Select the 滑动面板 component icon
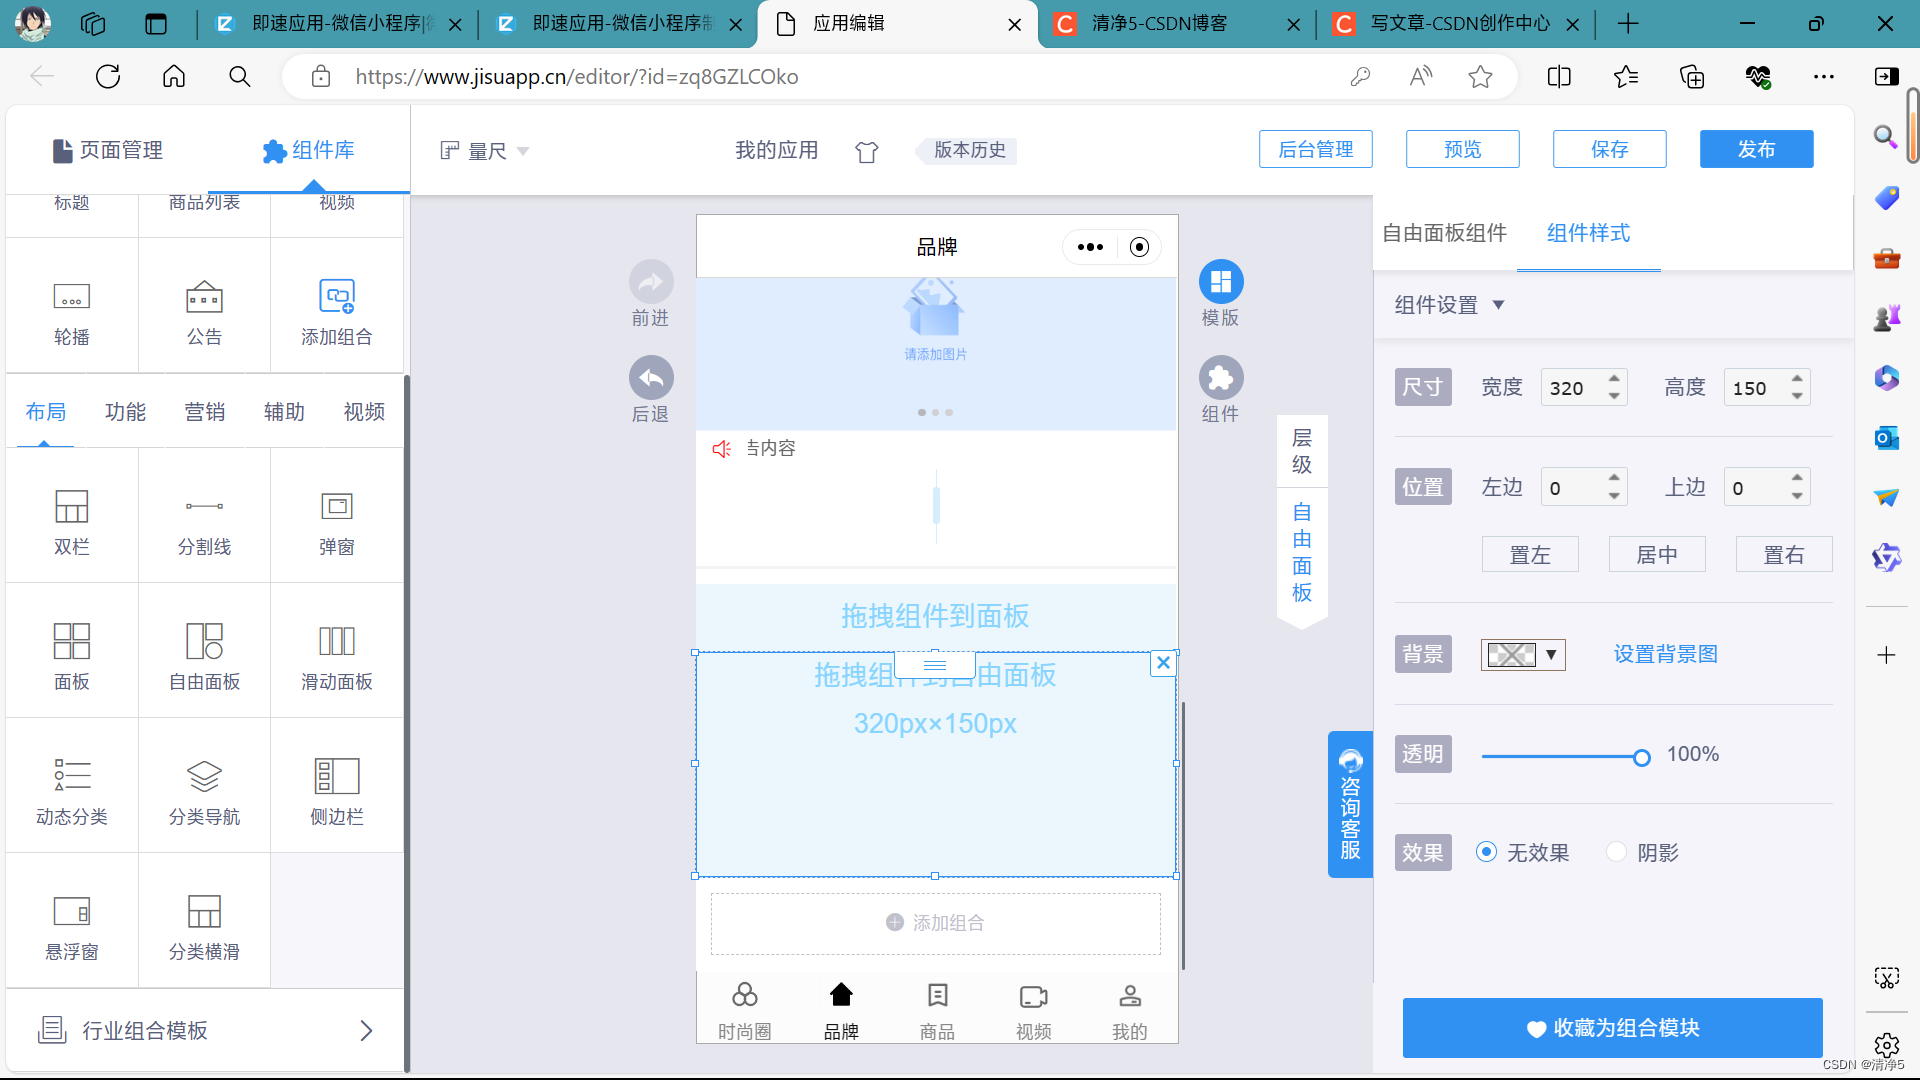Viewport: 1920px width, 1080px height. [x=336, y=641]
